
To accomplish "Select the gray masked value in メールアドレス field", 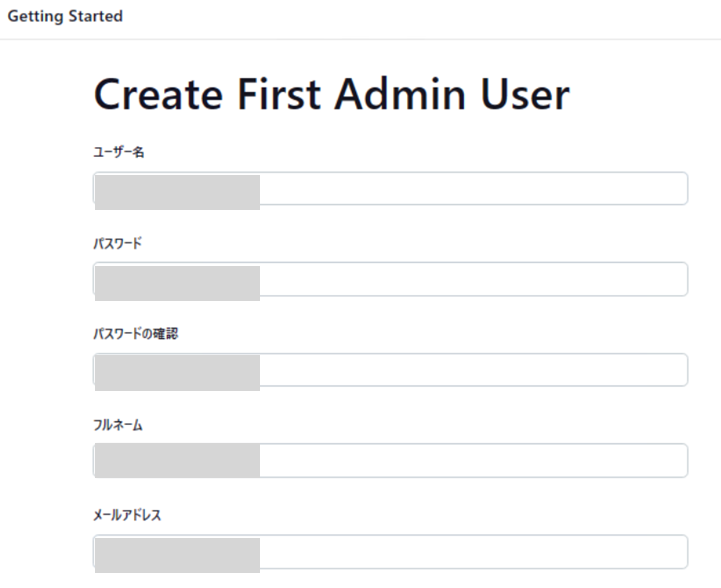I will (177, 555).
